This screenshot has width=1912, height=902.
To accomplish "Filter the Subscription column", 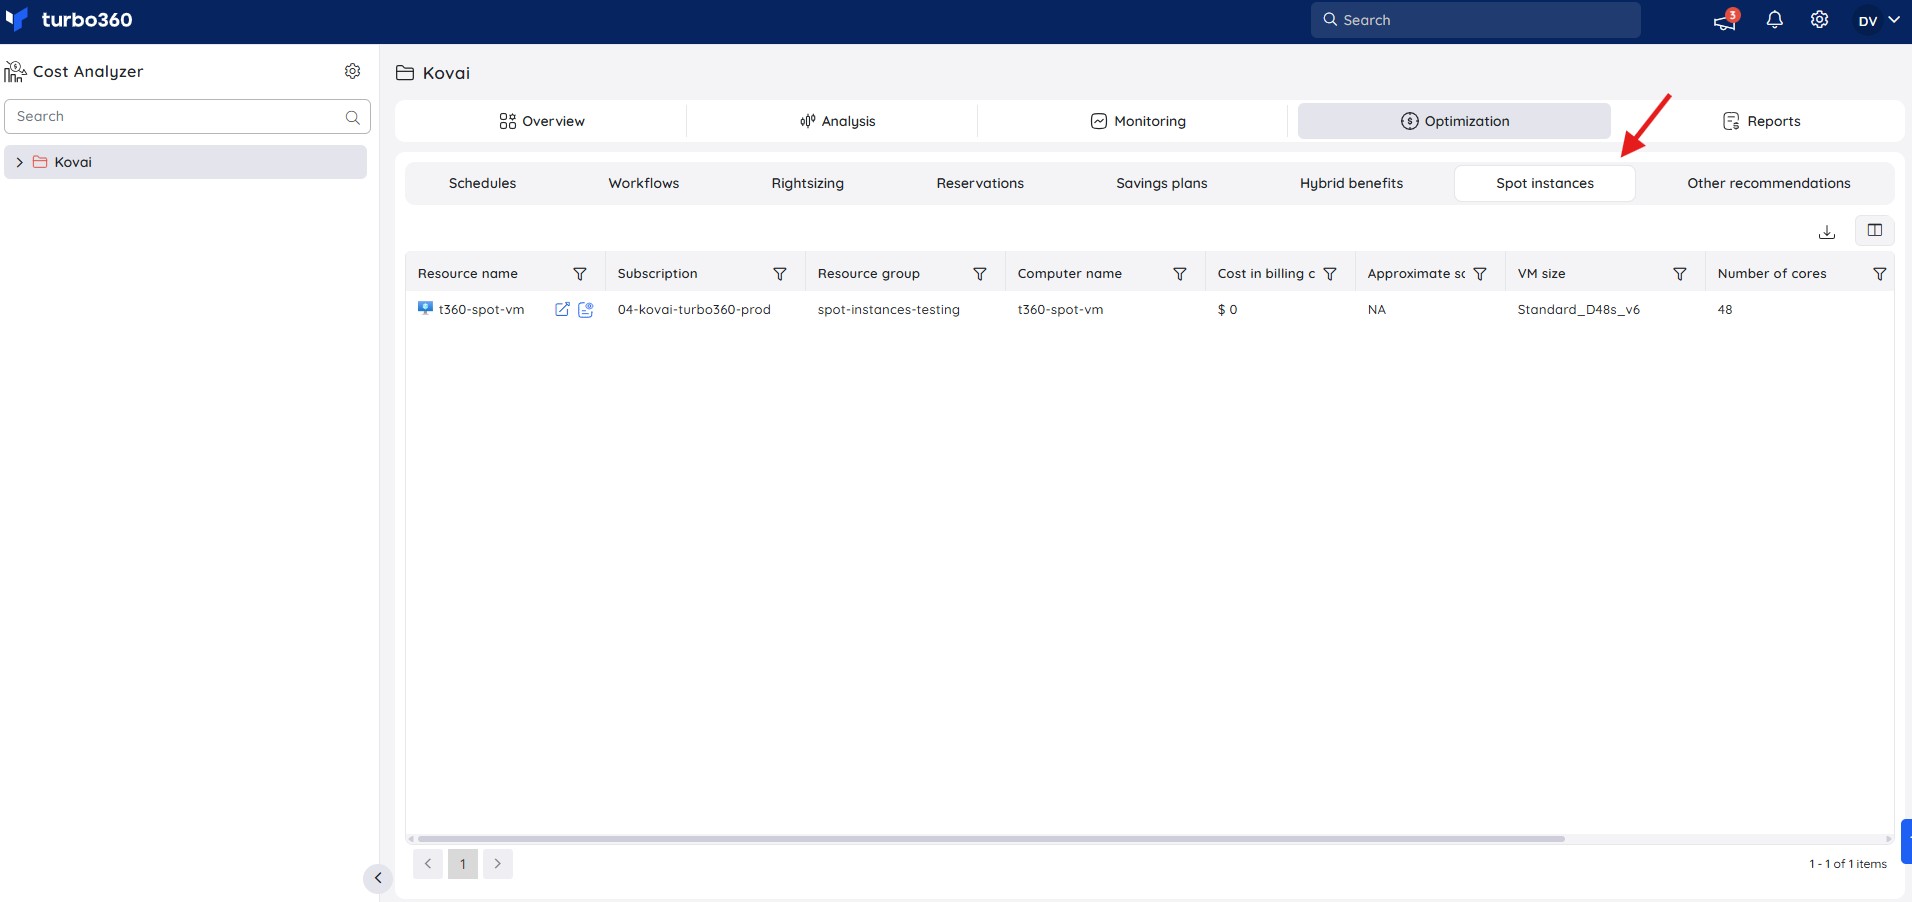I will [x=780, y=274].
